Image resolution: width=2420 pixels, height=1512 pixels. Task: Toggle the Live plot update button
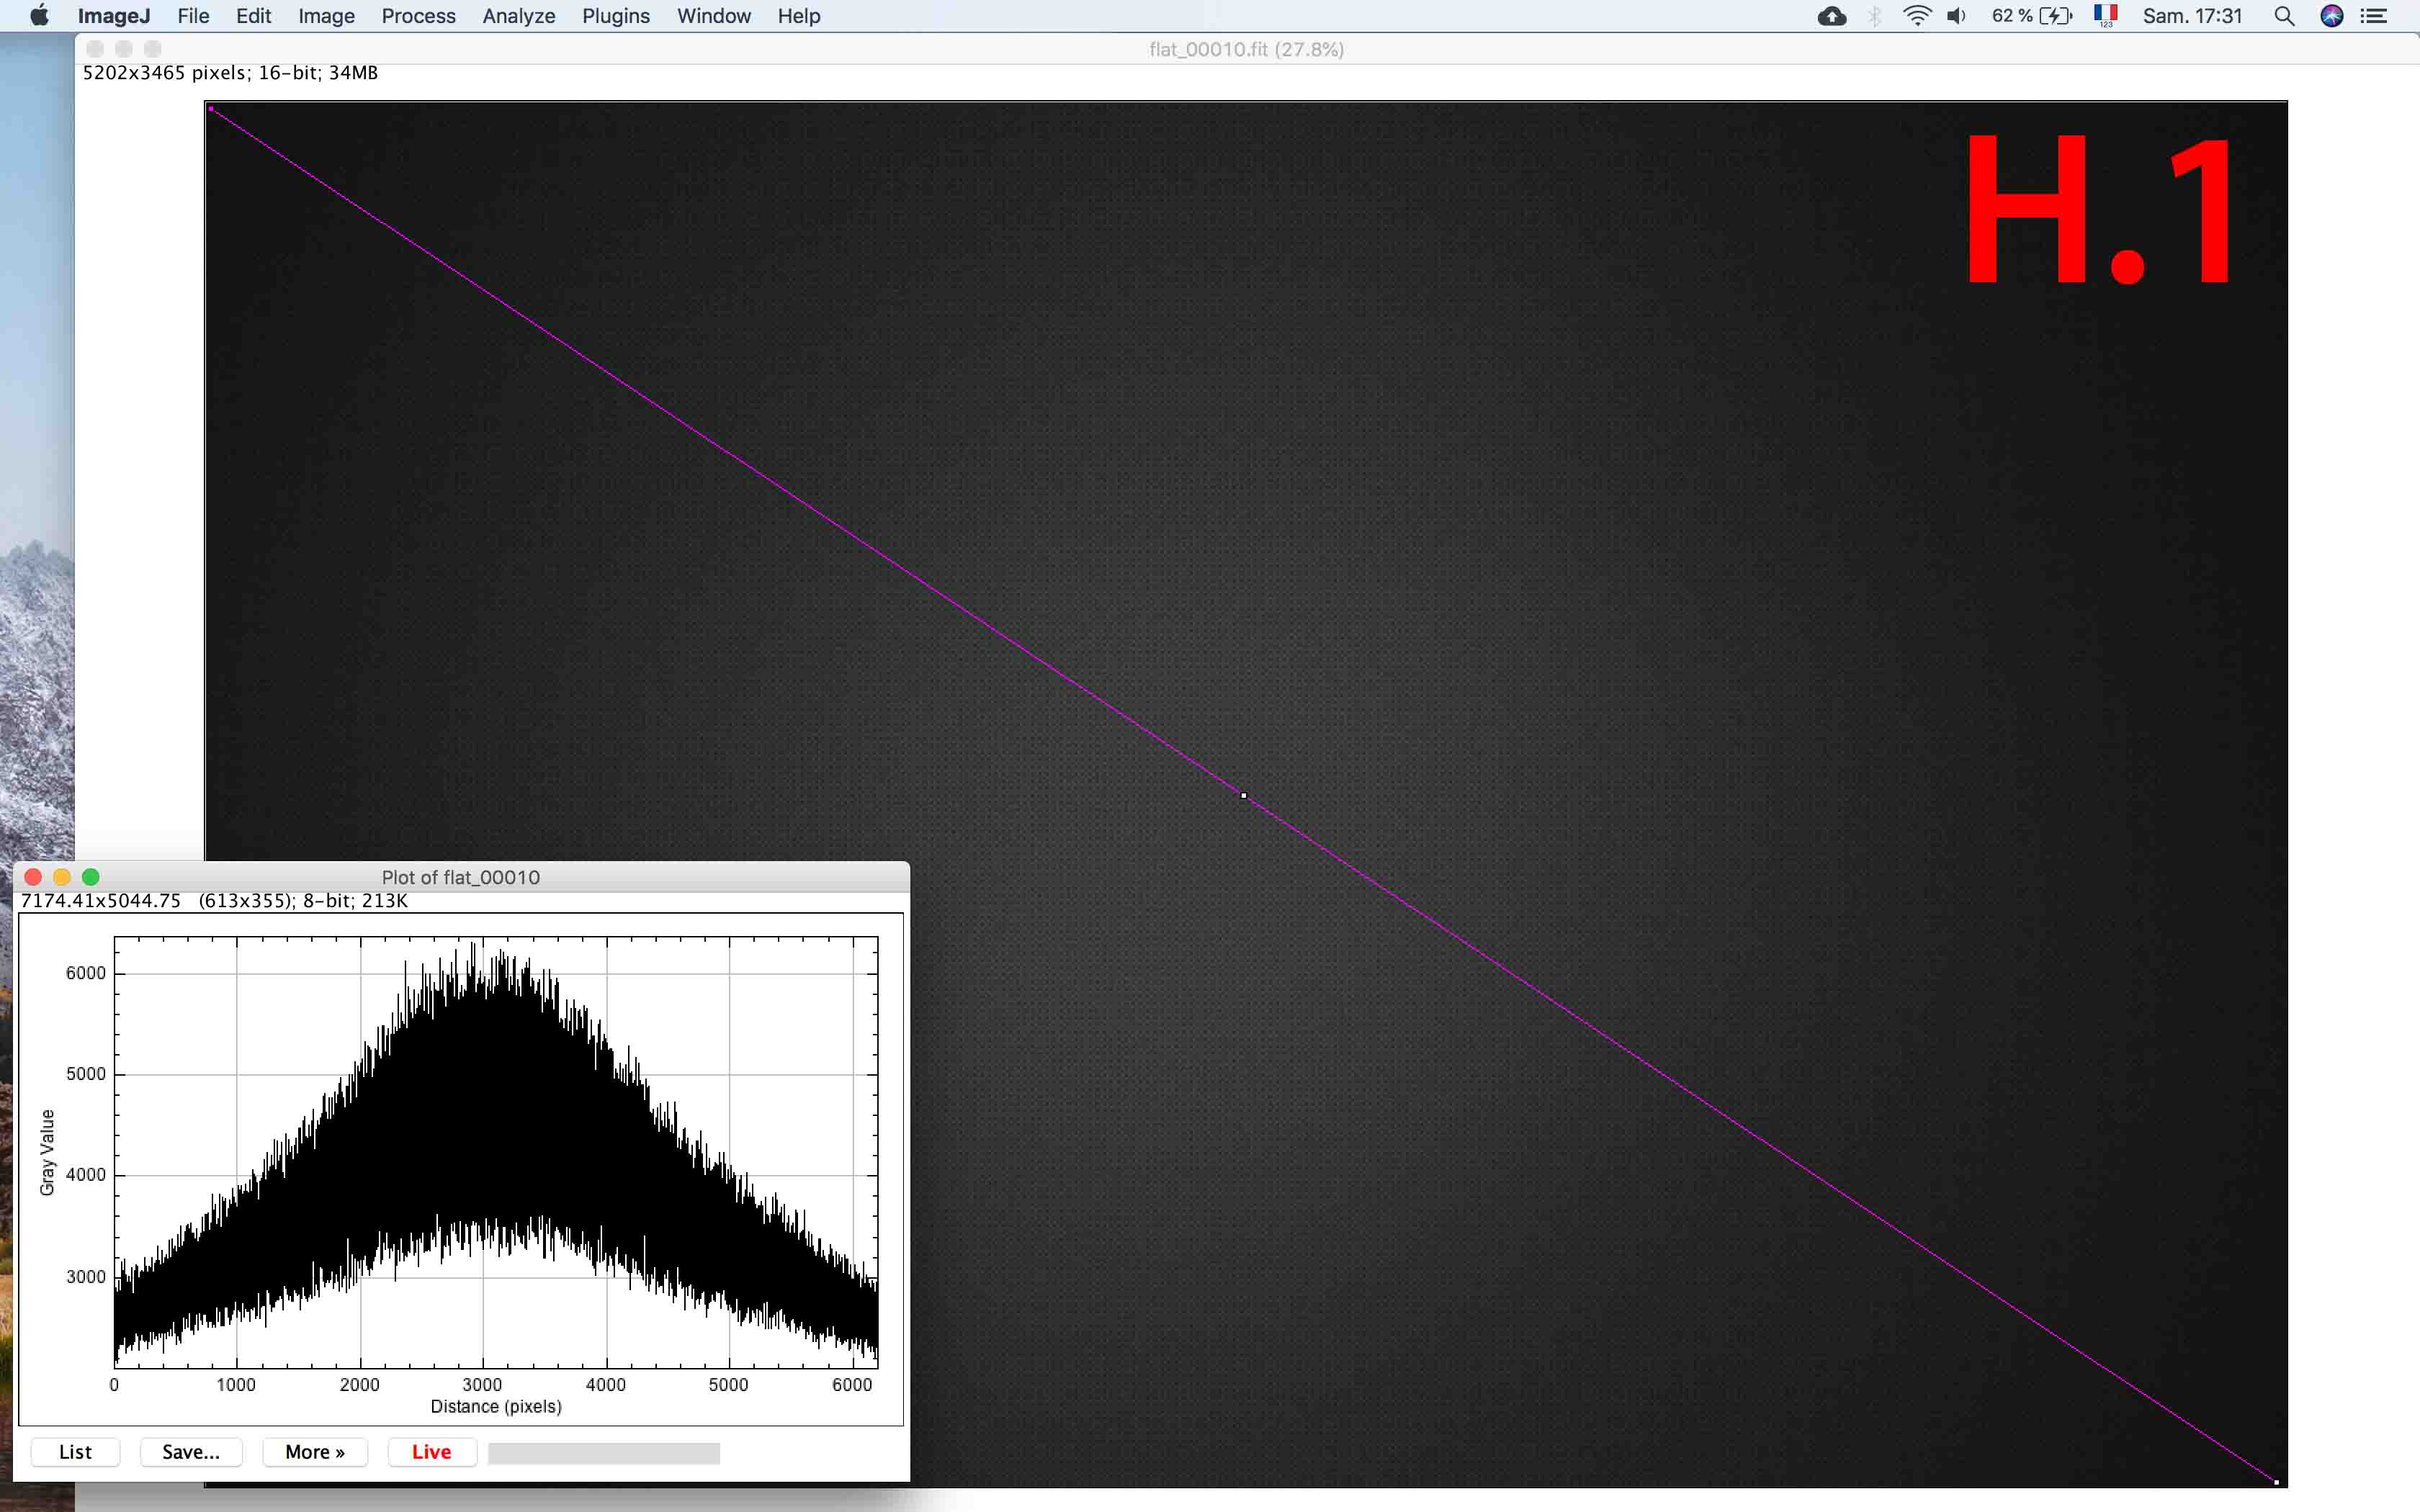tap(431, 1452)
